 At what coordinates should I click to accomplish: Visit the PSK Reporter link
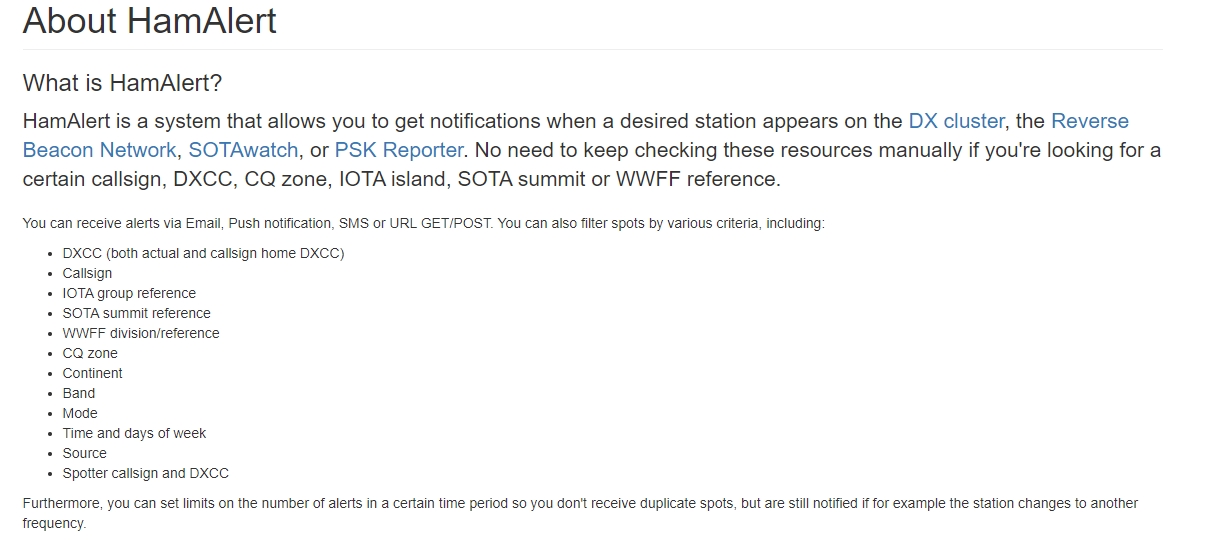pyautogui.click(x=399, y=150)
